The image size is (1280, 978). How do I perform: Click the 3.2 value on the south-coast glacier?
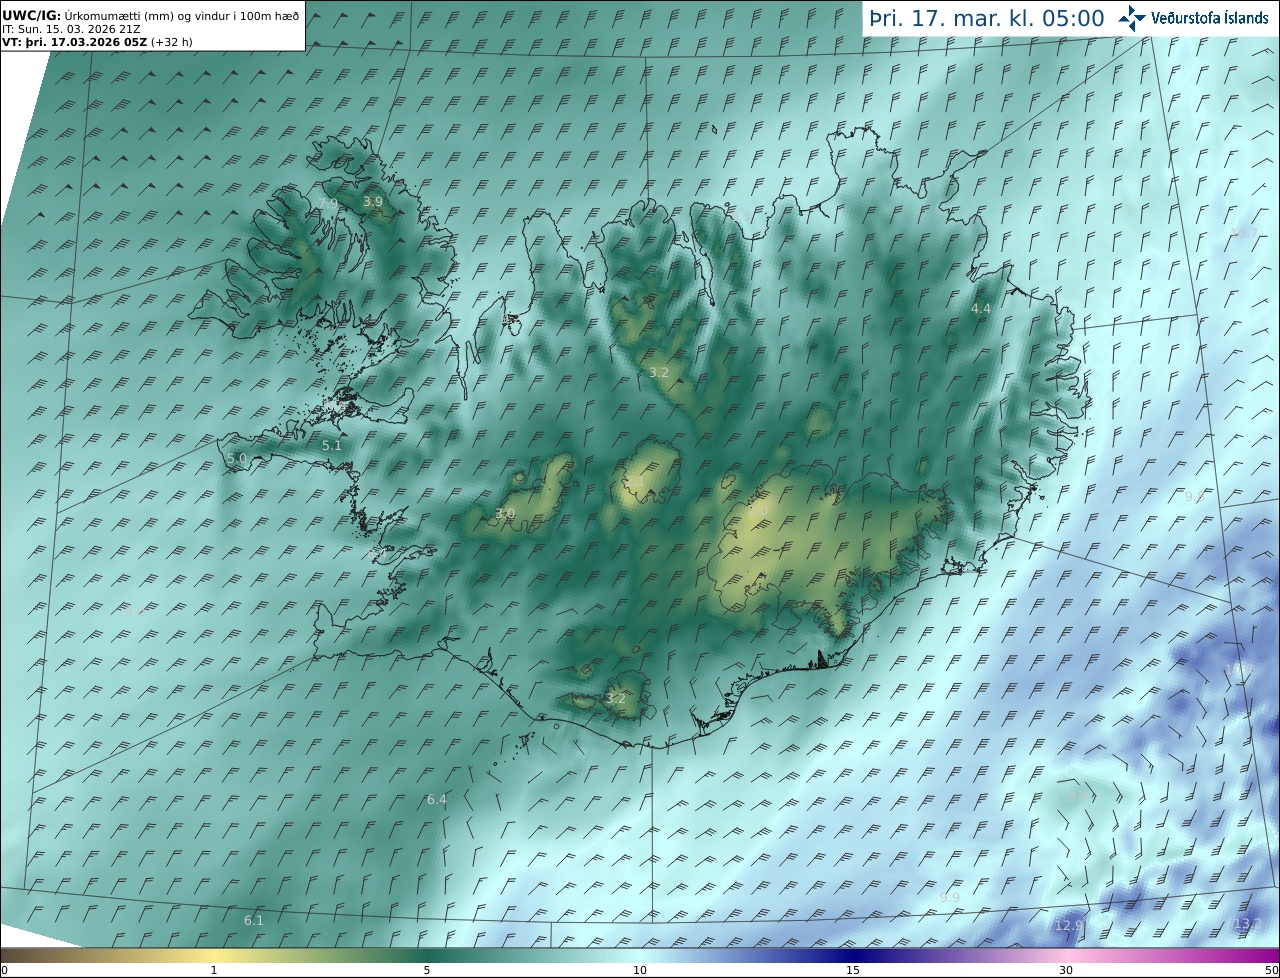(616, 698)
